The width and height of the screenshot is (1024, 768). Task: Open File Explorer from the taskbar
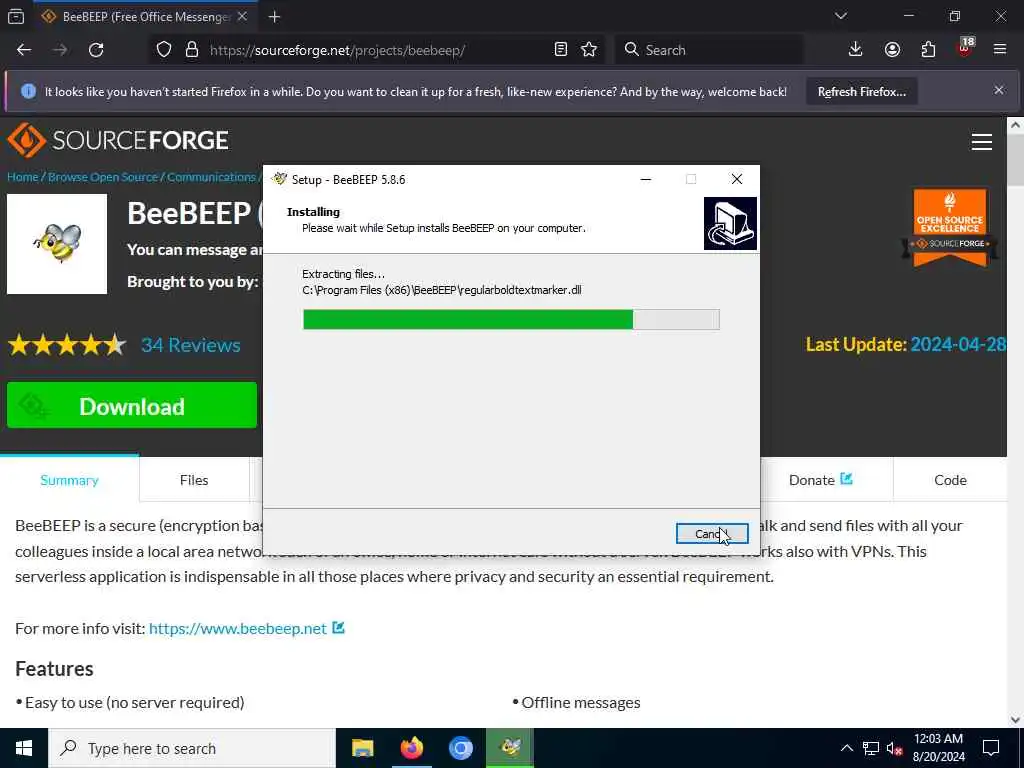point(362,748)
